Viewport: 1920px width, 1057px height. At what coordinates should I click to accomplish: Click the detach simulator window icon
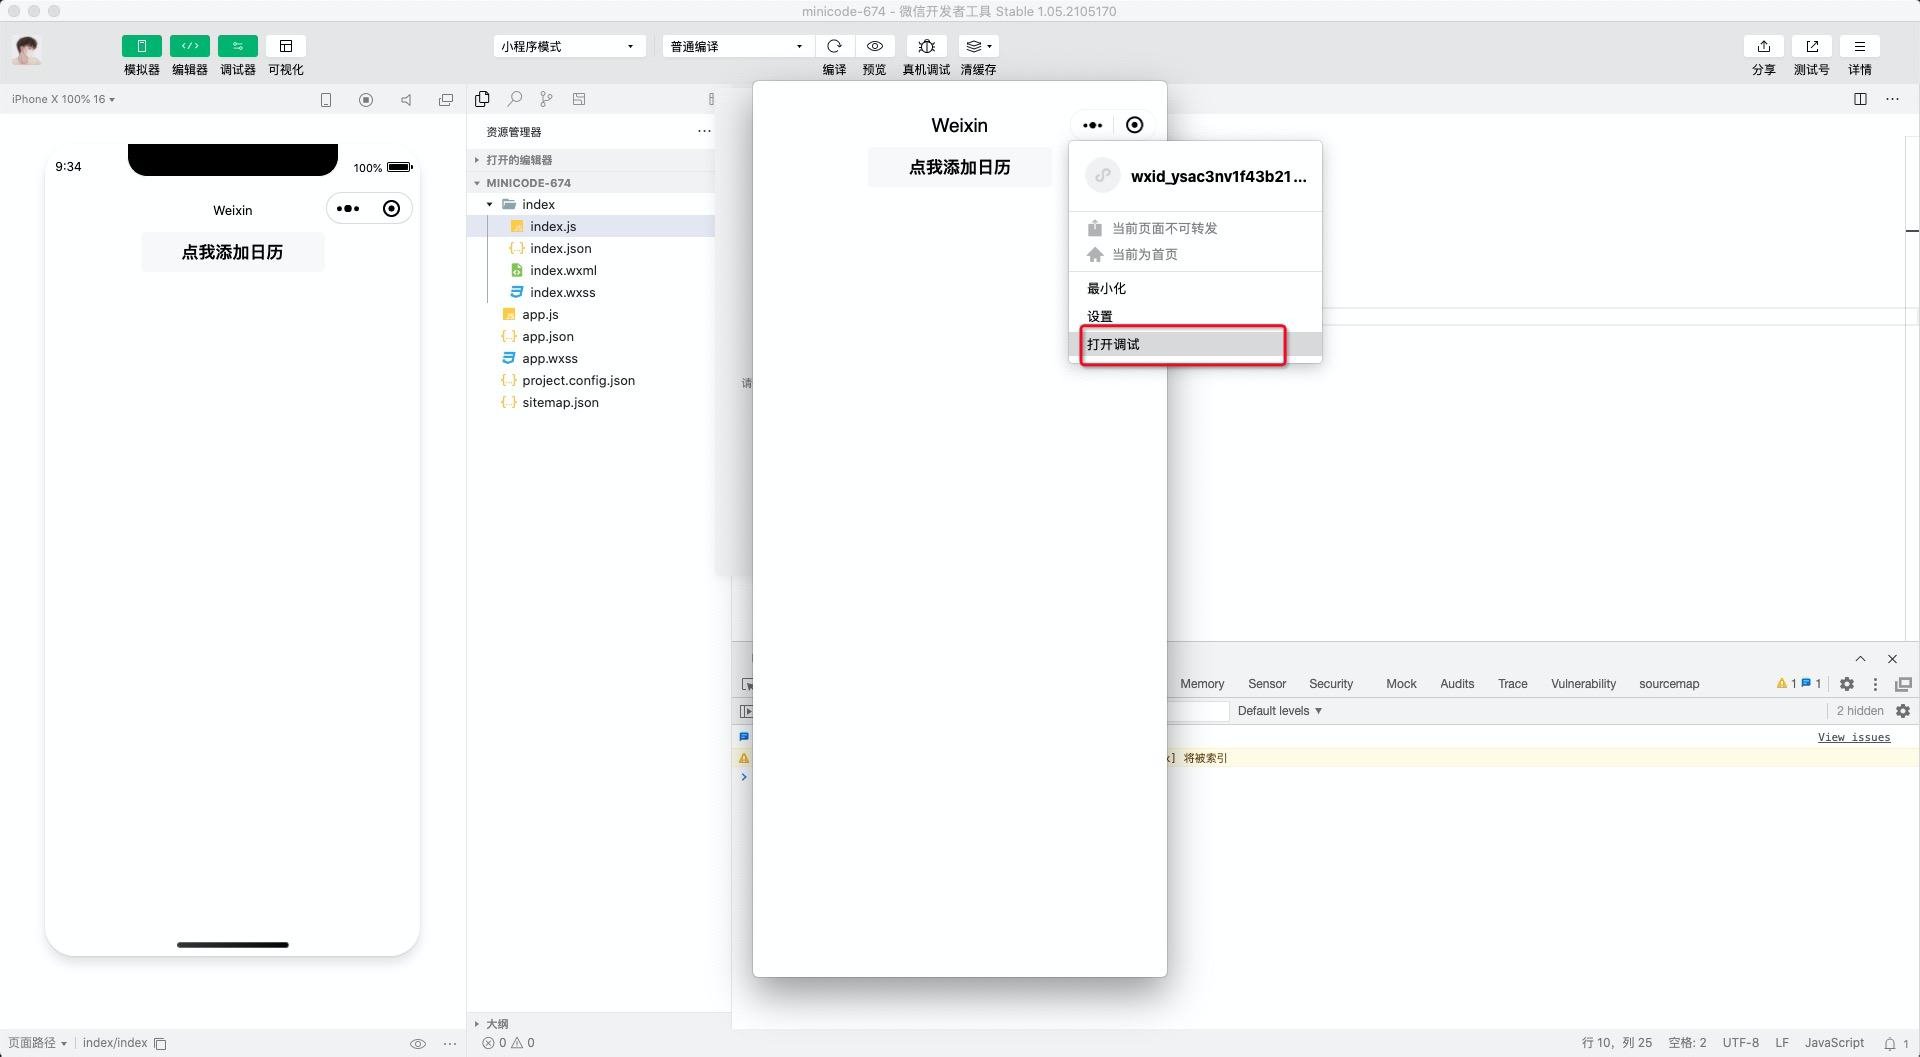446,100
